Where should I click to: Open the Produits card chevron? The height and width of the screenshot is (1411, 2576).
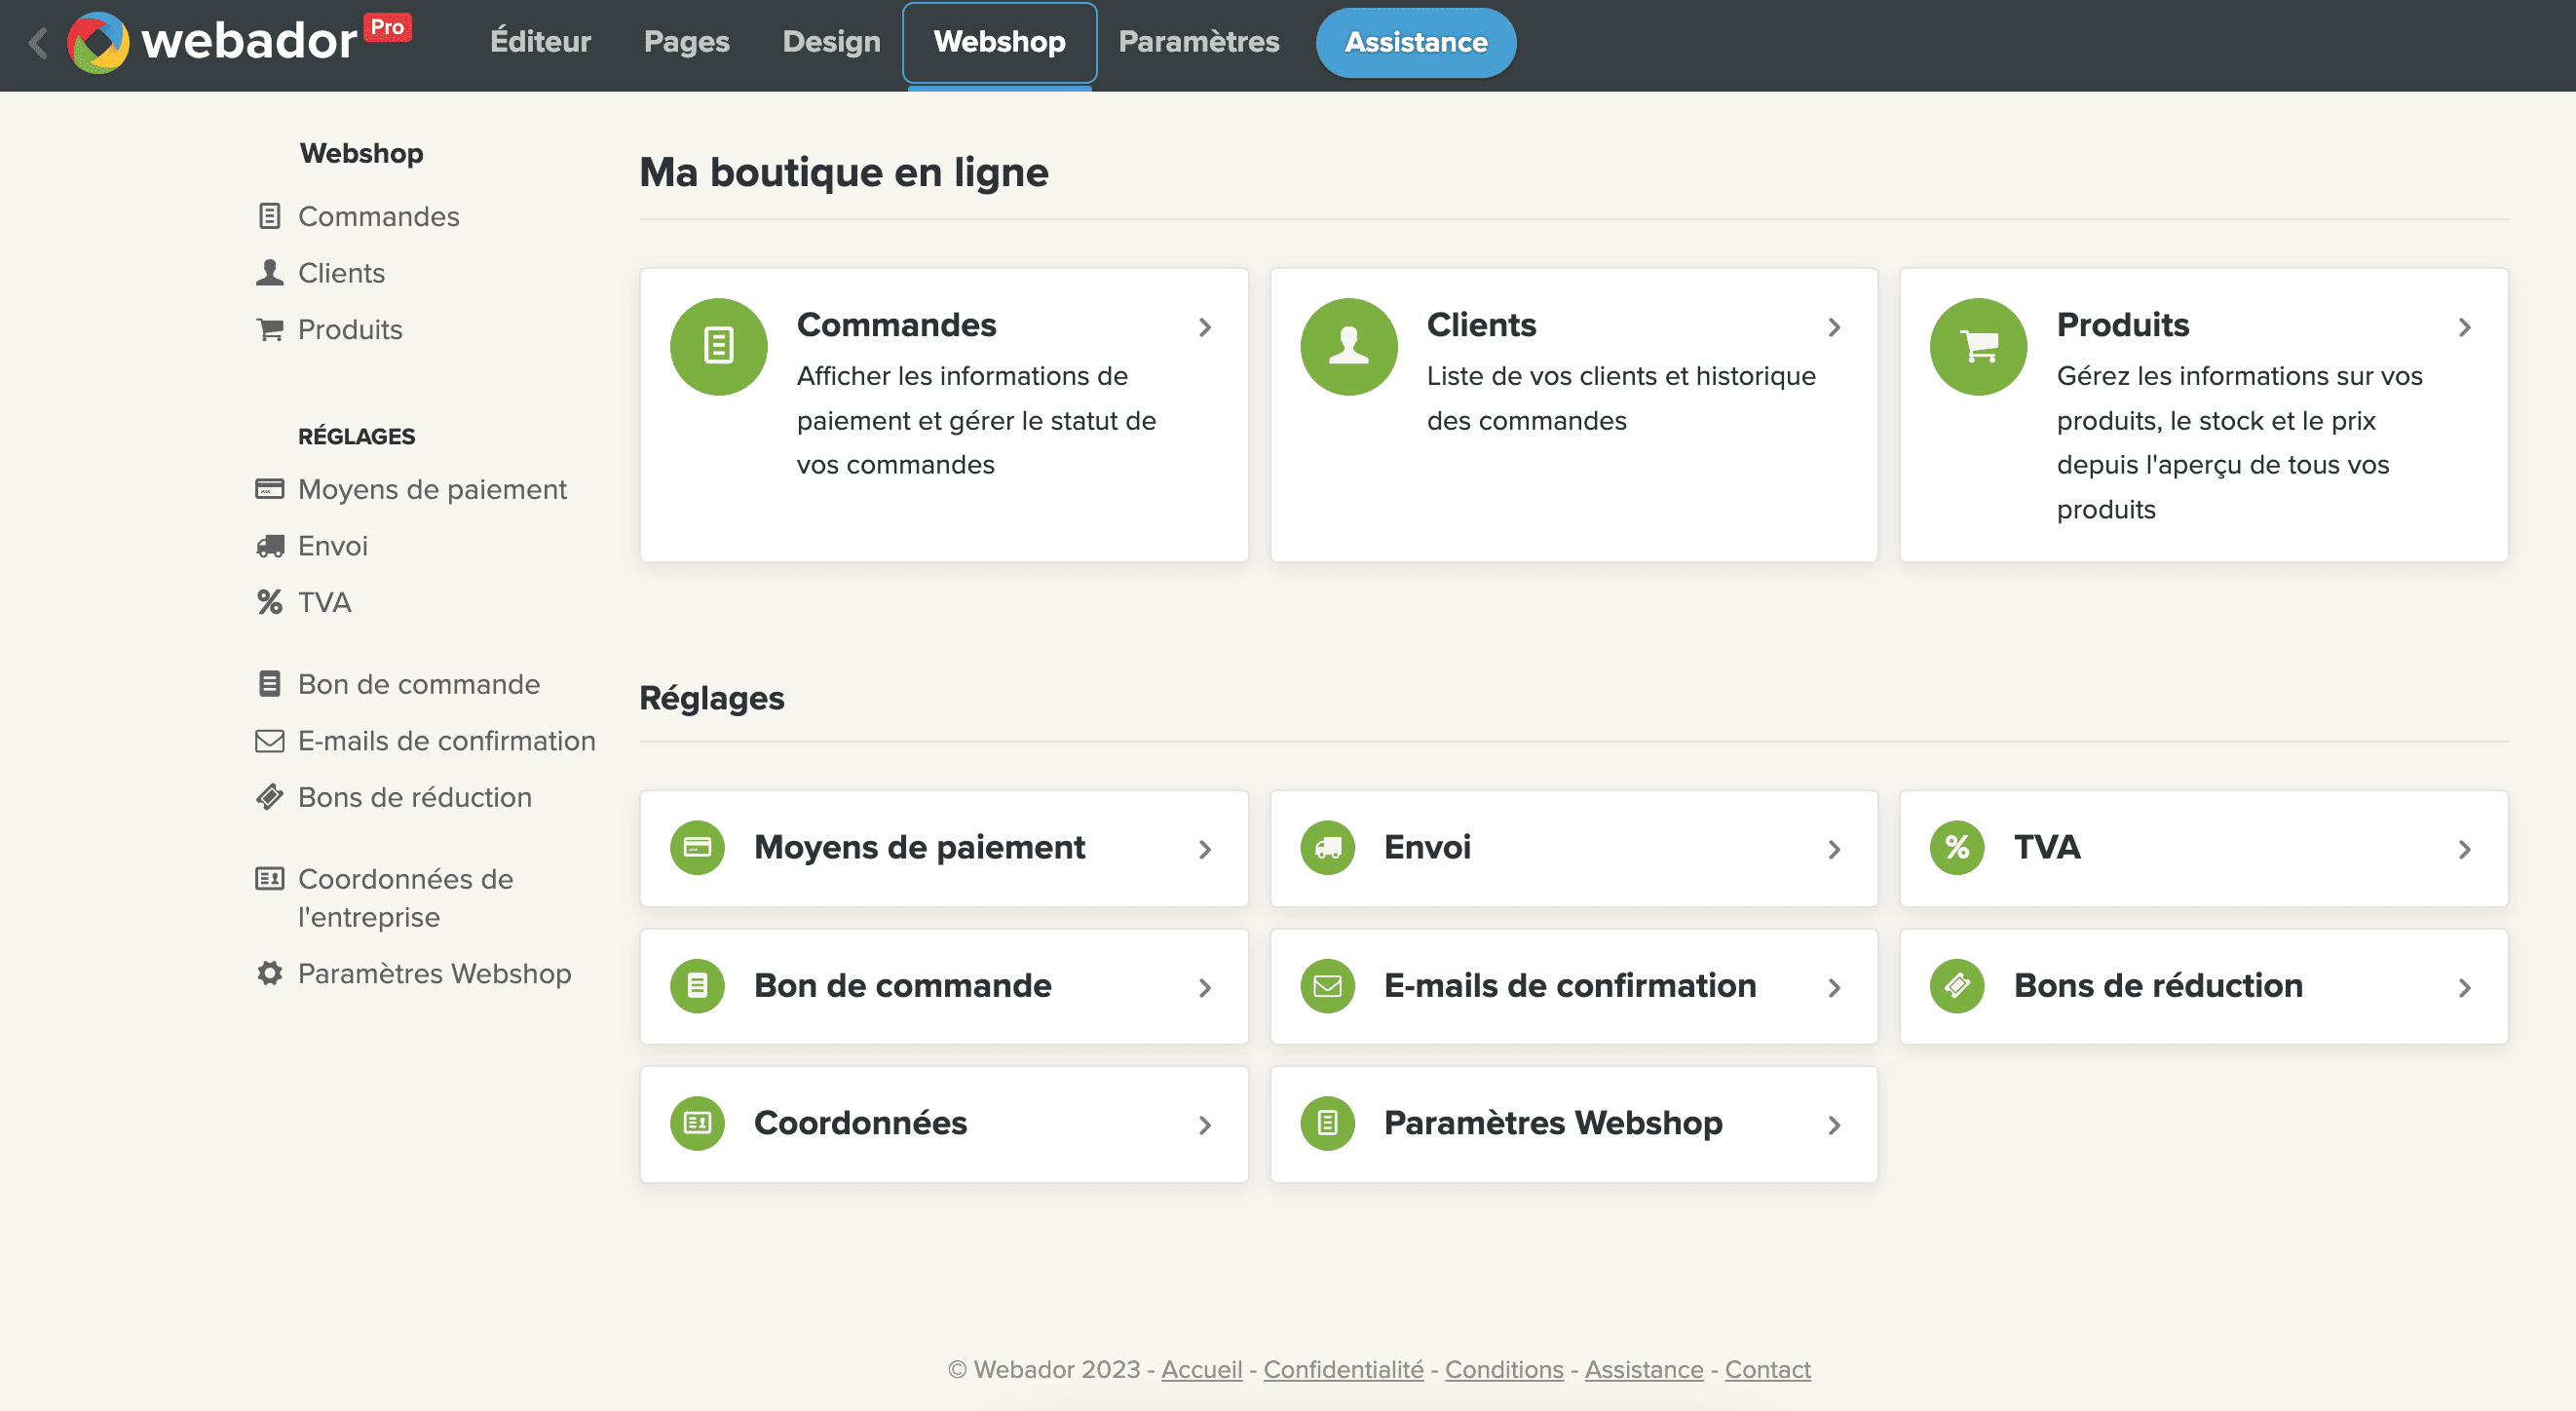(x=2464, y=327)
